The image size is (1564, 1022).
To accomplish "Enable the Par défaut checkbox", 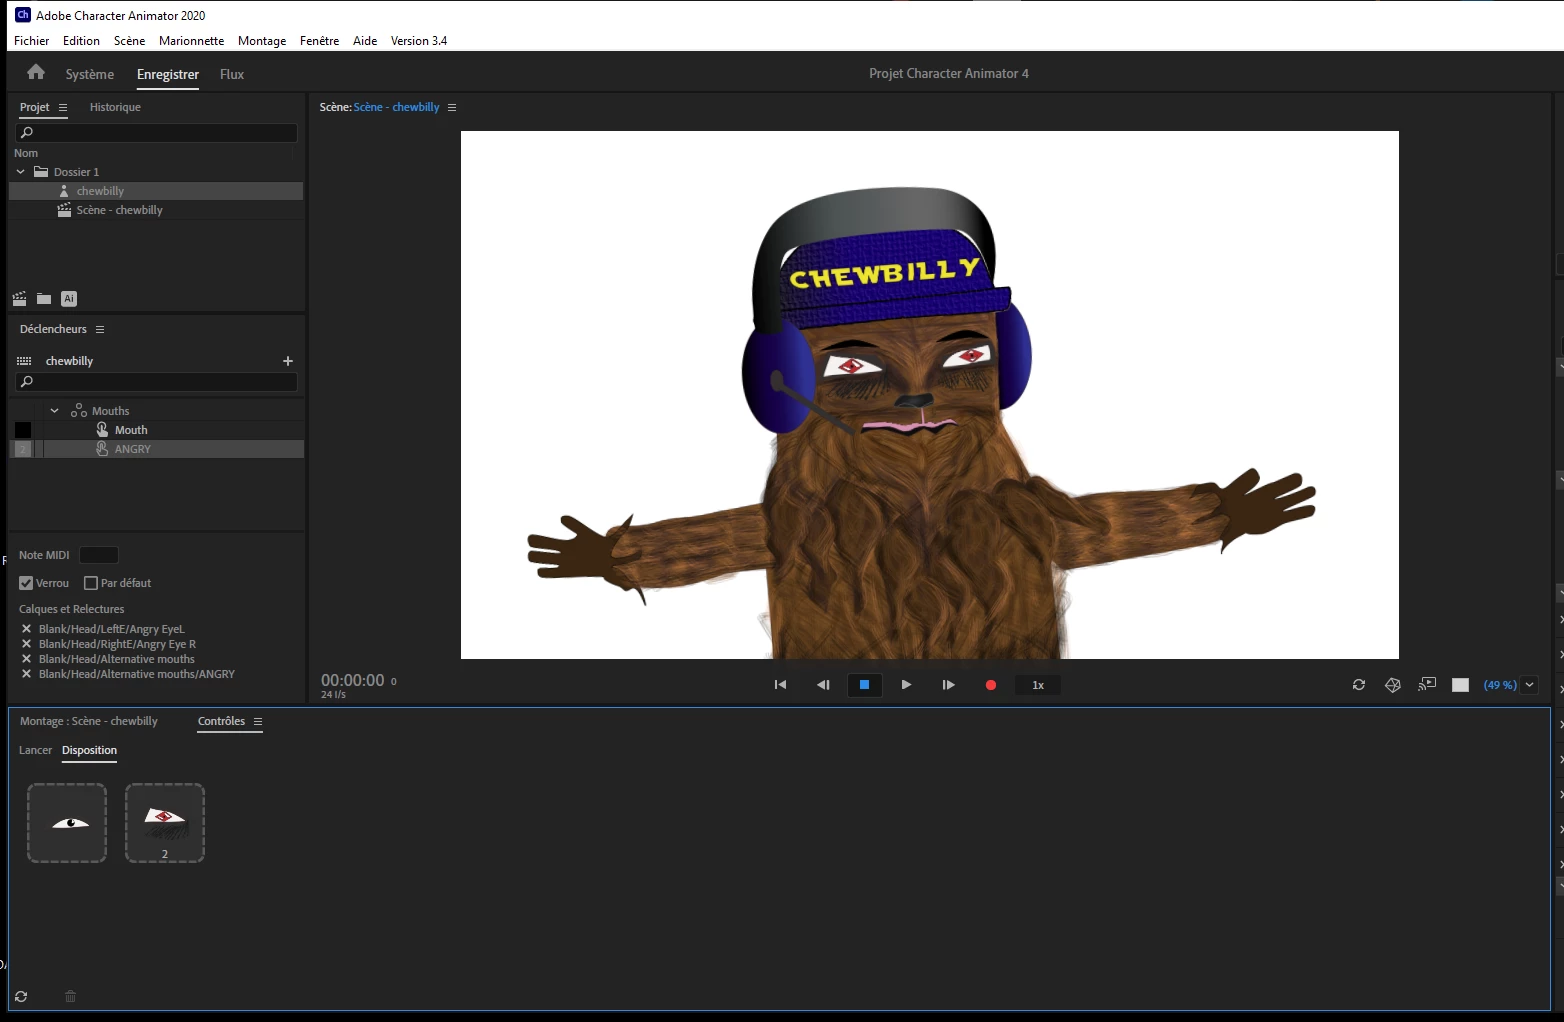I will (91, 583).
